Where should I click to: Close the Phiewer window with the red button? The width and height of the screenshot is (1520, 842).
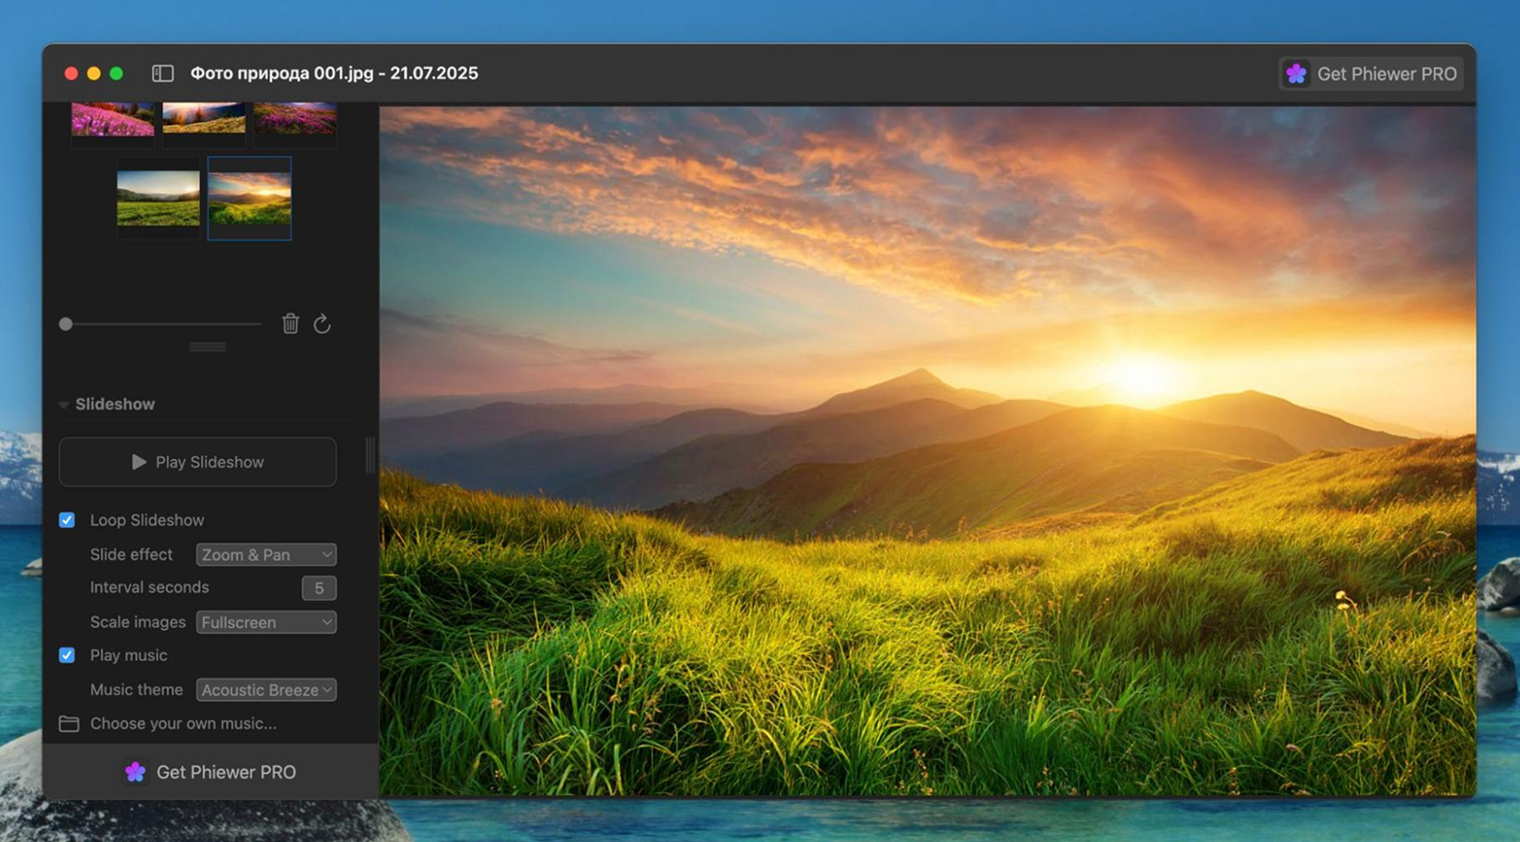[x=71, y=73]
